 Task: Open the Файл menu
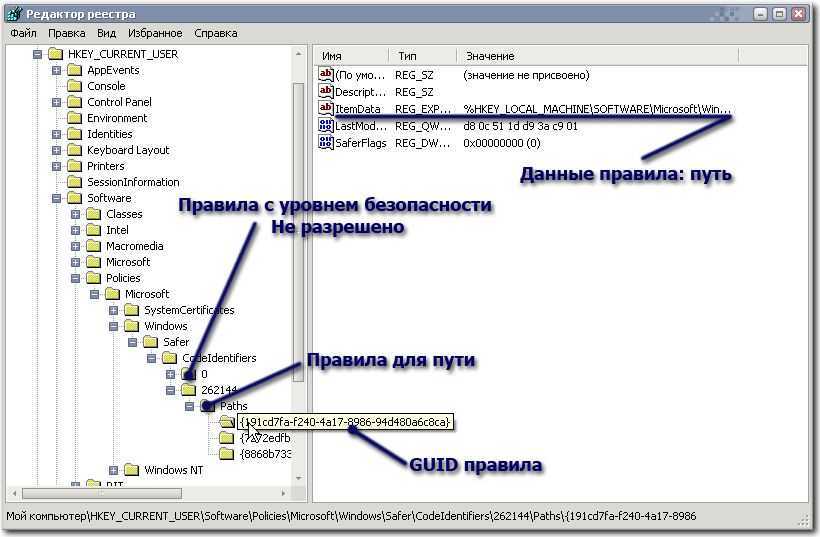(x=23, y=33)
